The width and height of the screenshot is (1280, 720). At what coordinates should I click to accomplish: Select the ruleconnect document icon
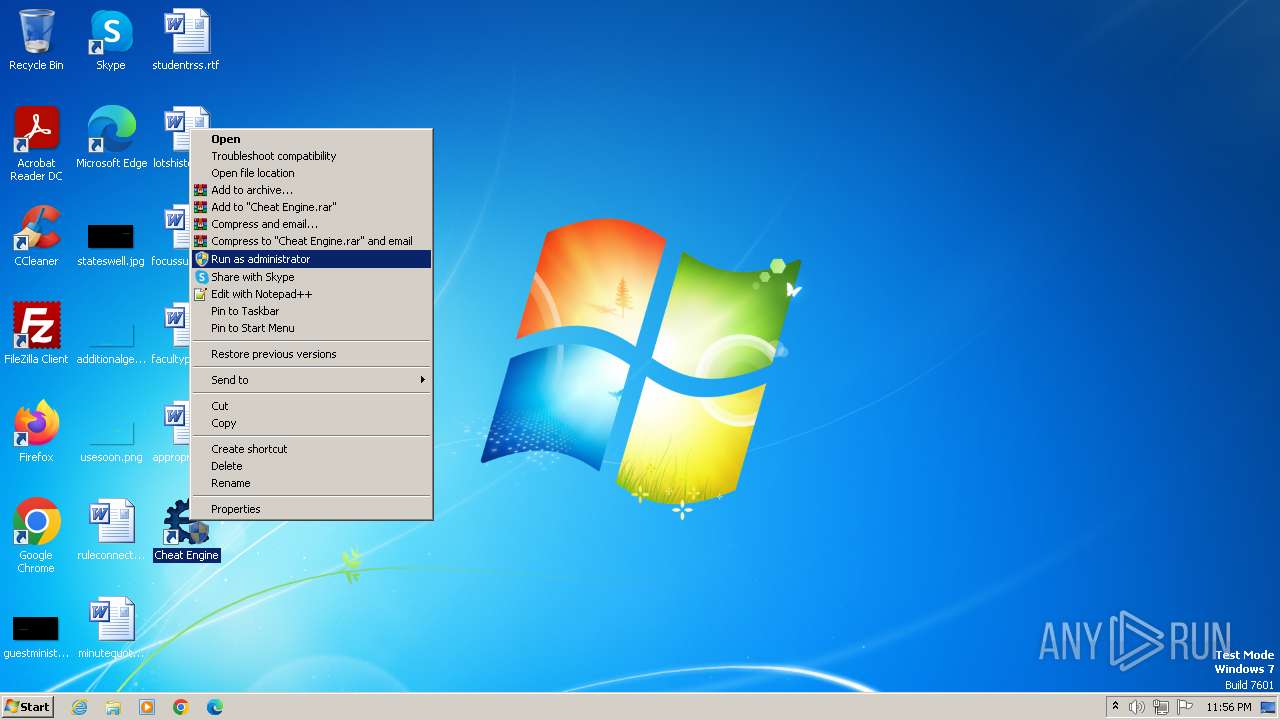(111, 530)
